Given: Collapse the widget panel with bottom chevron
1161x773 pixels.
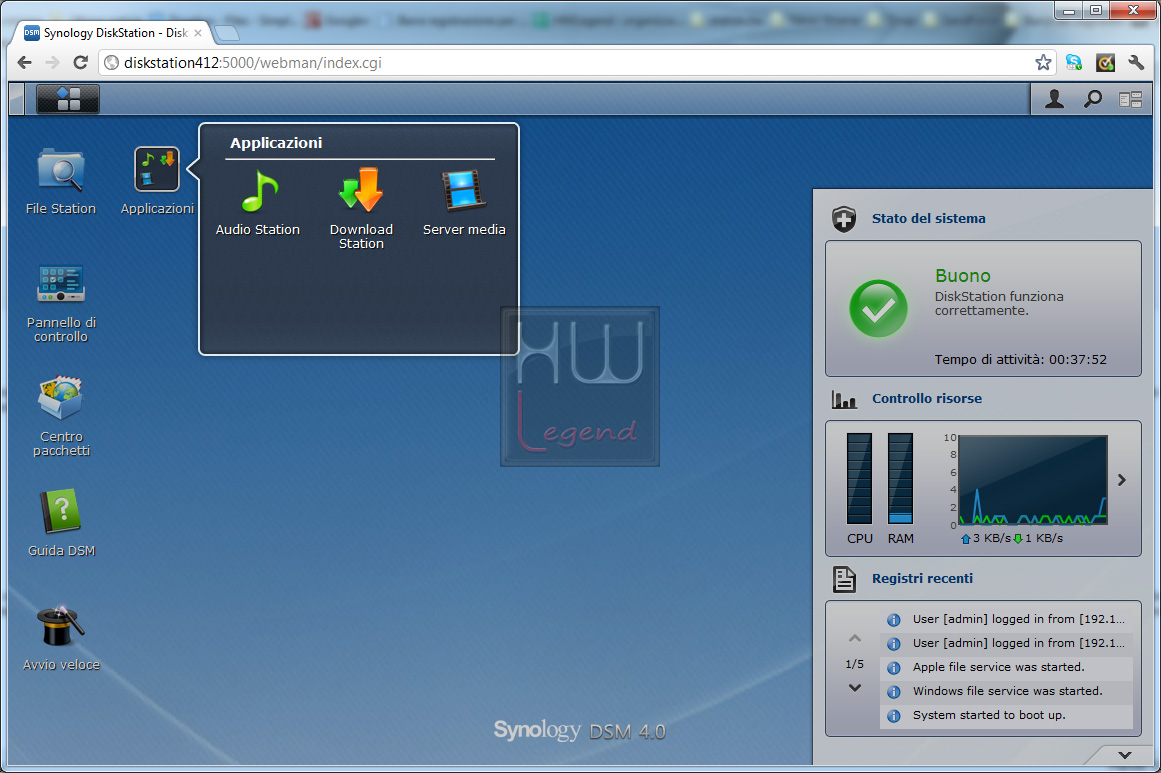Looking at the screenshot, I should (x=1125, y=755).
